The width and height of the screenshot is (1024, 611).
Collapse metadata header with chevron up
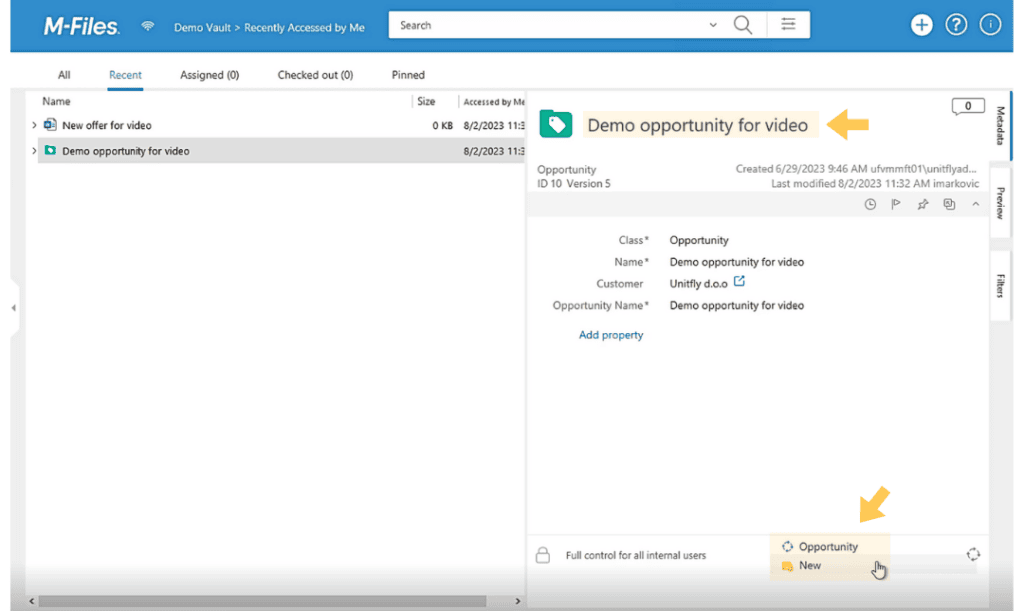point(975,204)
